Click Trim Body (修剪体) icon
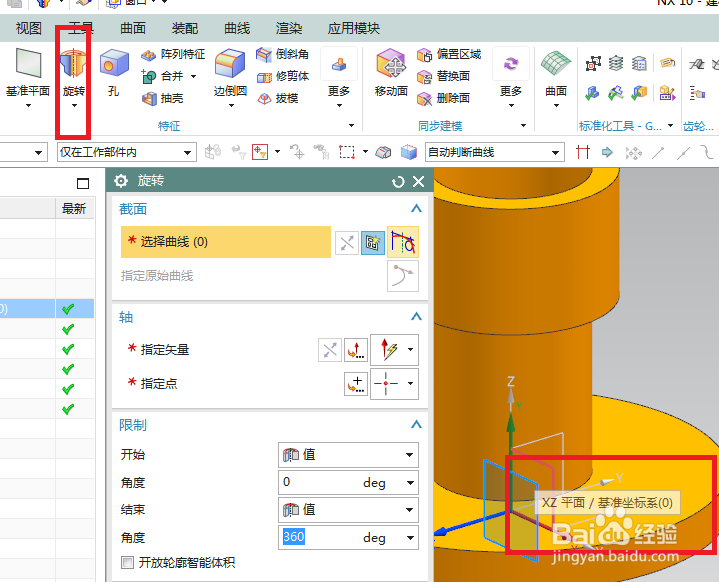 pos(264,77)
